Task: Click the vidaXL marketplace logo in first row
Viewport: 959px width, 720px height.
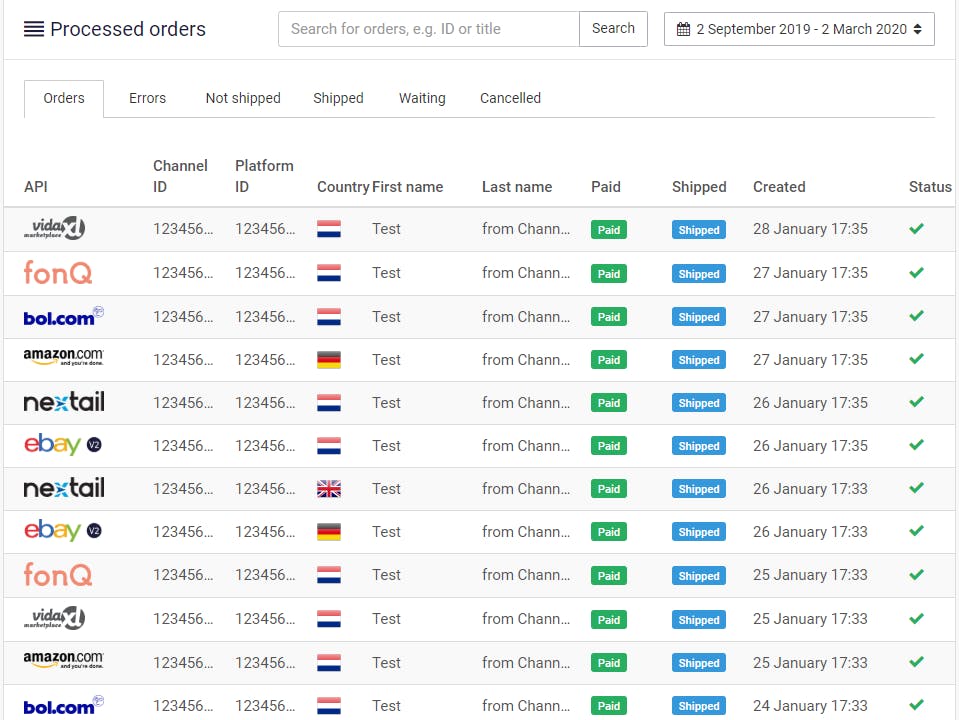Action: 54,229
